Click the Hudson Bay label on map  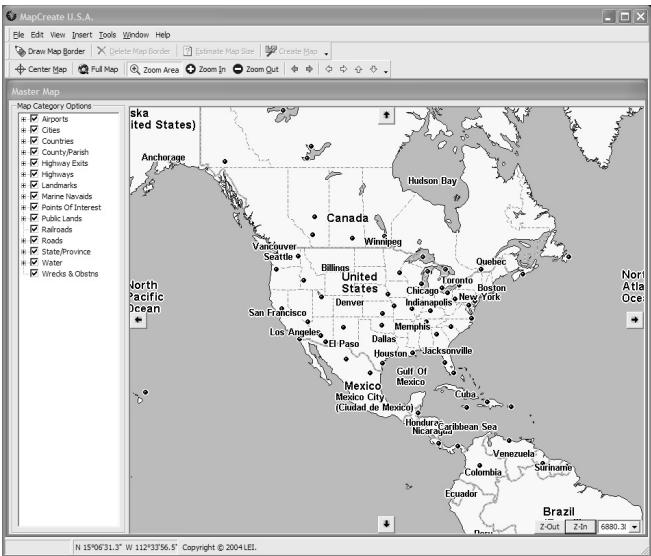[432, 181]
